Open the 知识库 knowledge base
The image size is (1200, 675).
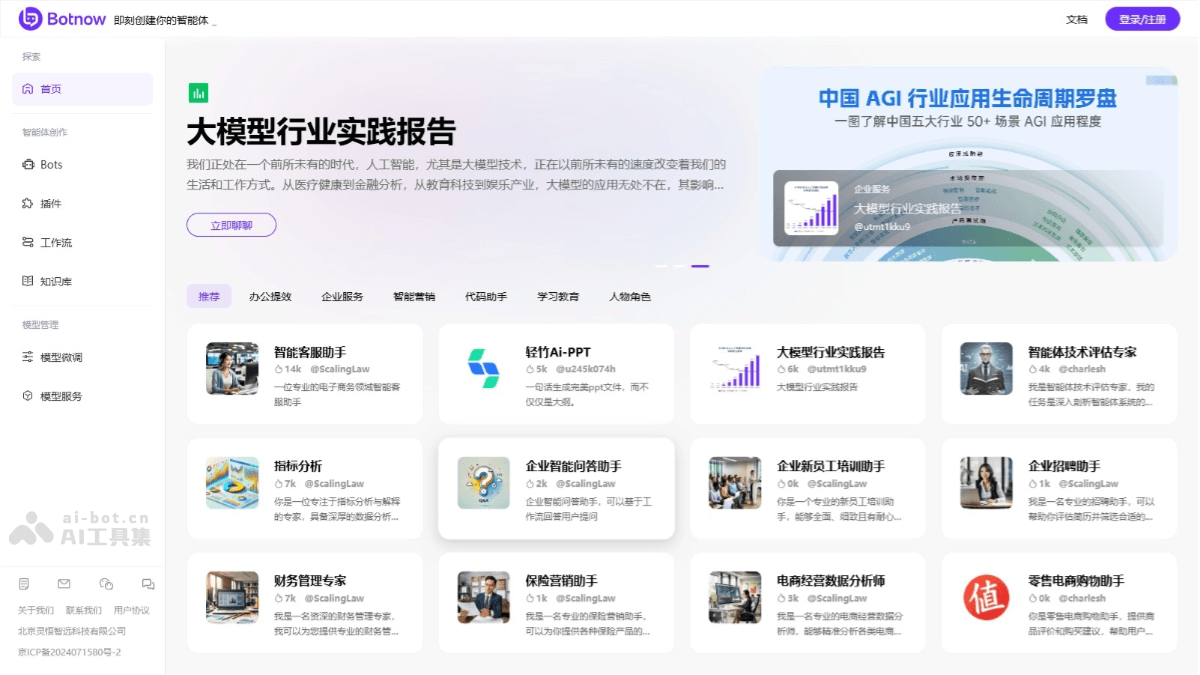coord(55,282)
